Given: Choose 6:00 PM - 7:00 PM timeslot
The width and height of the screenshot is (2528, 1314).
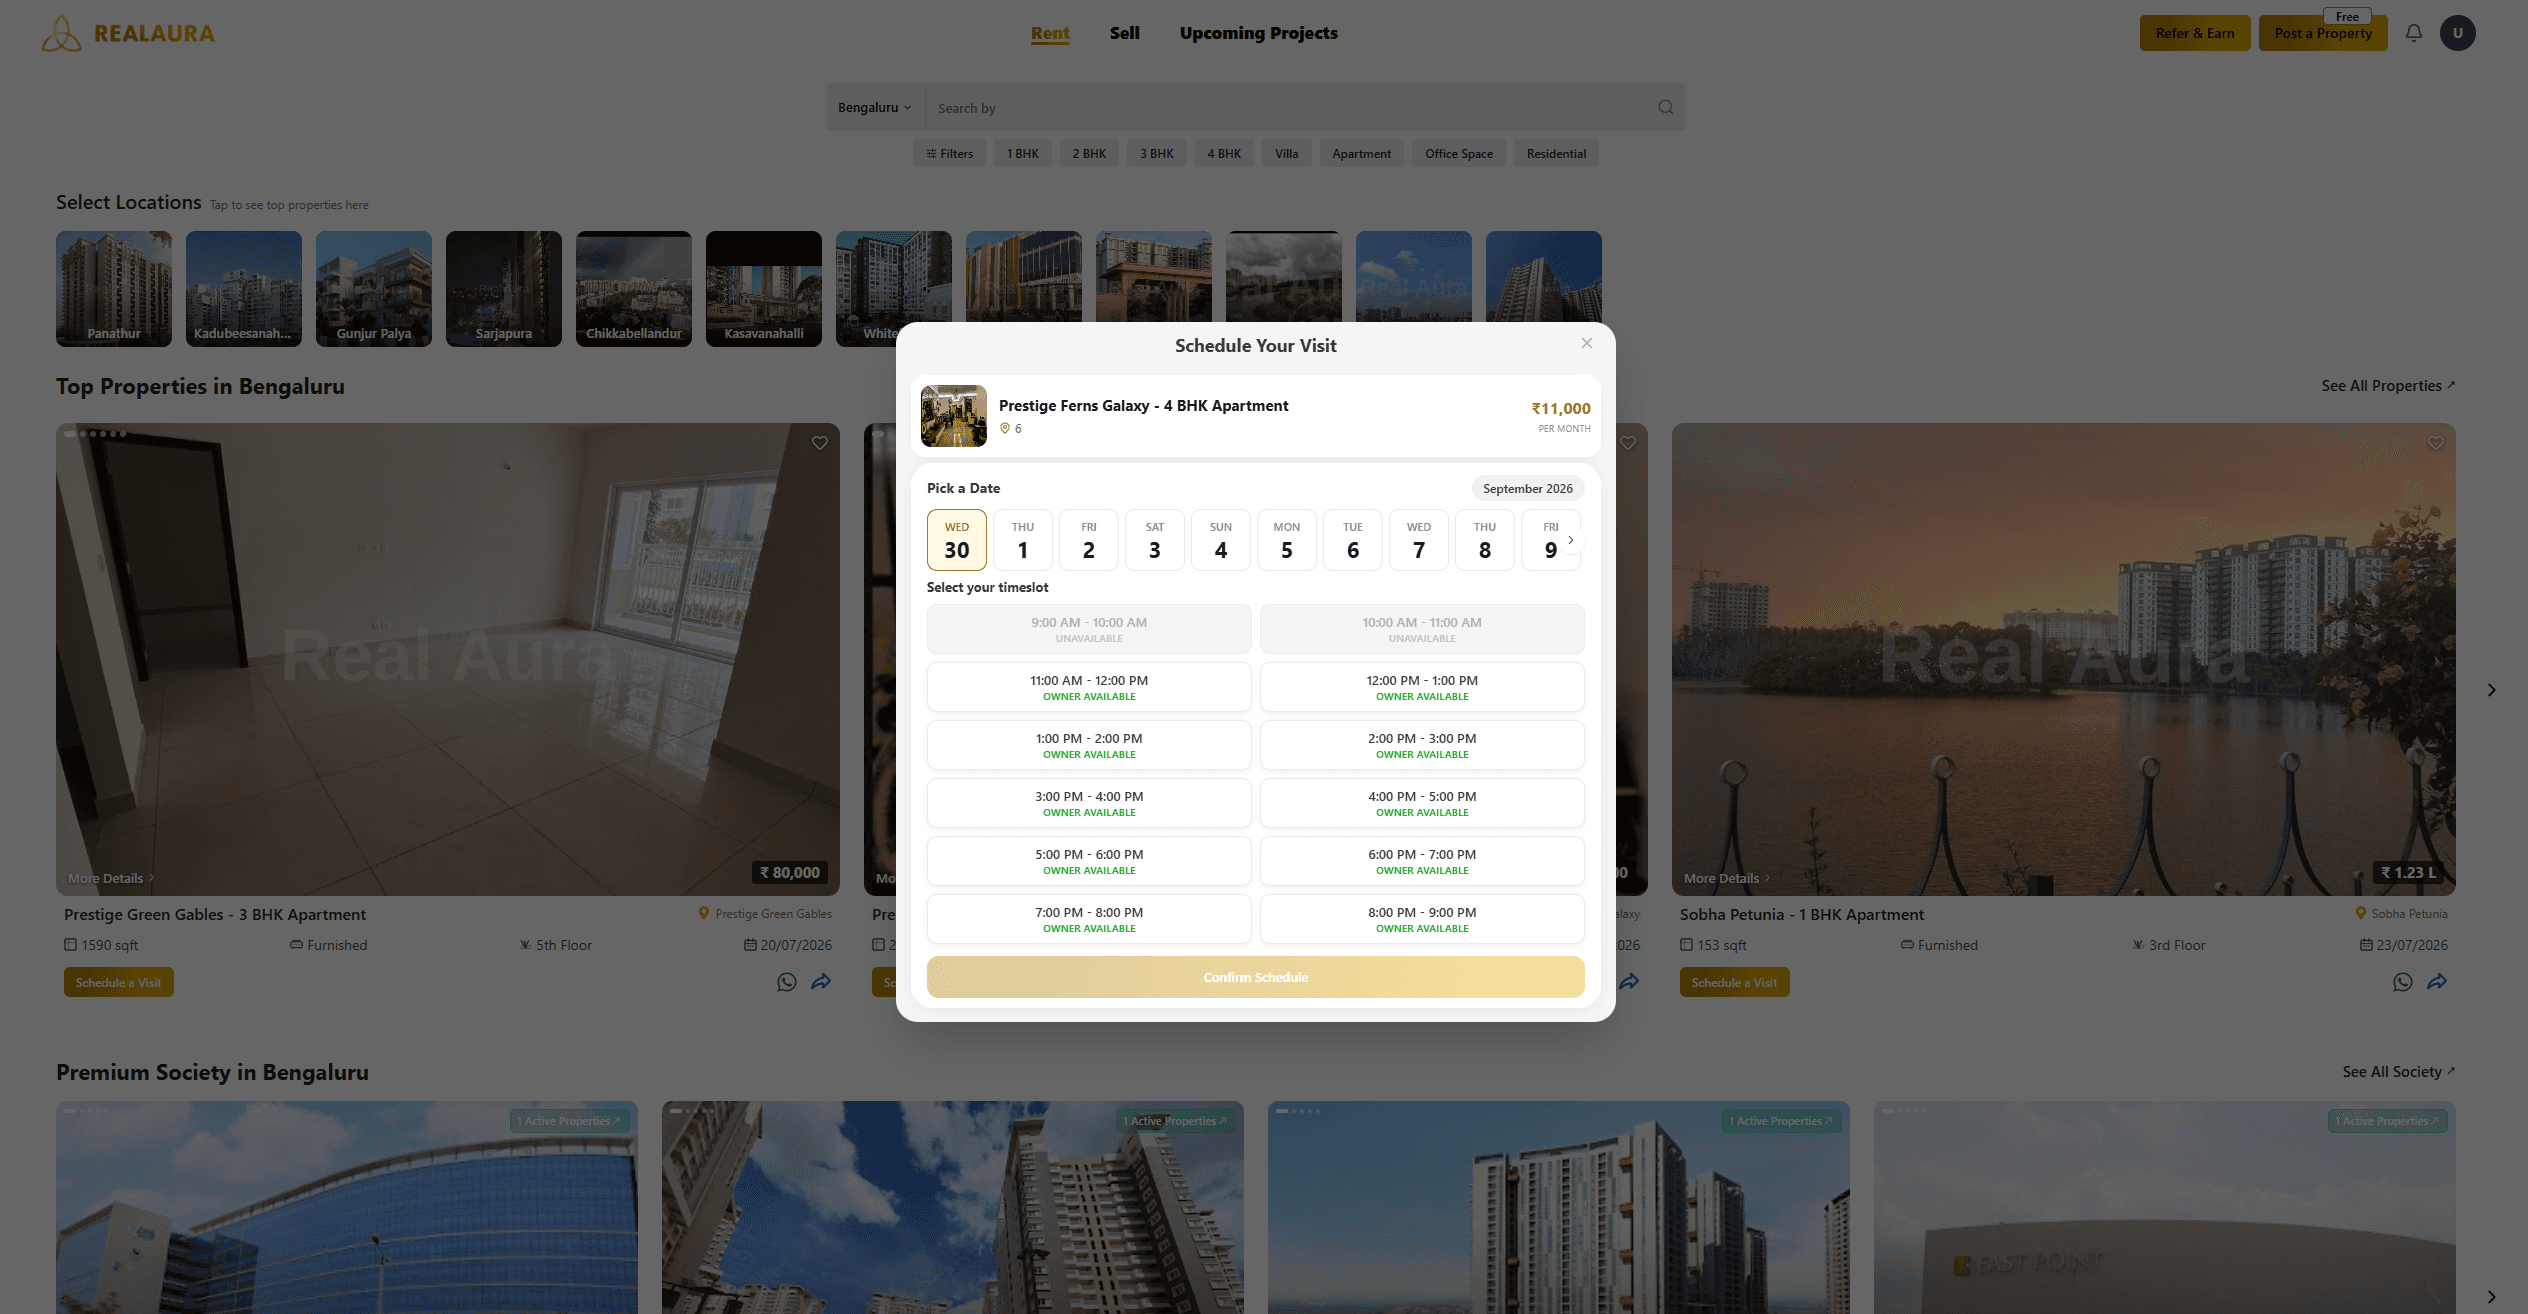Looking at the screenshot, I should point(1422,861).
